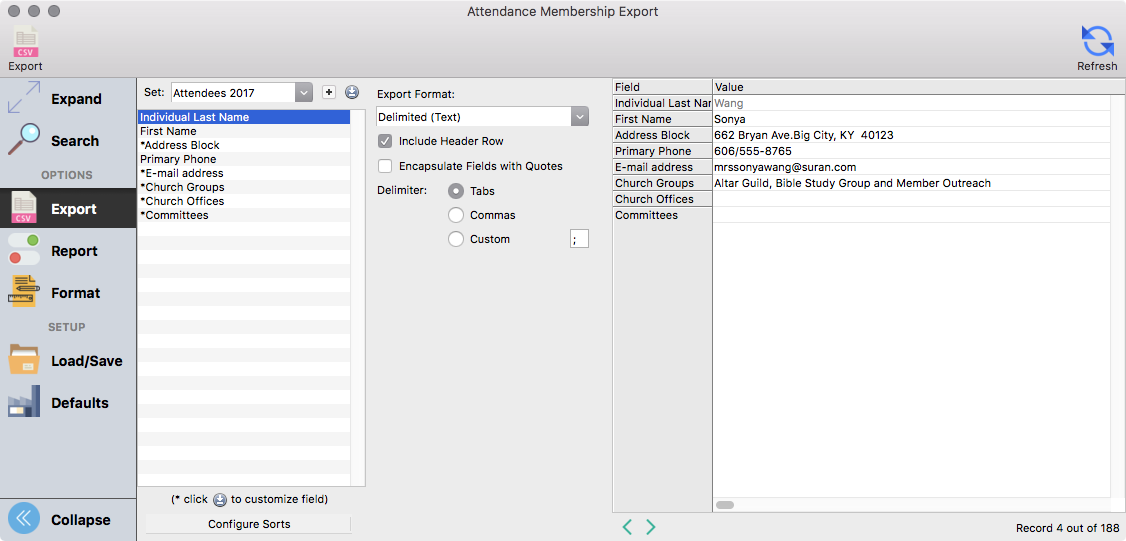Click the add set plus icon
This screenshot has height=541, width=1126.
click(x=329, y=92)
